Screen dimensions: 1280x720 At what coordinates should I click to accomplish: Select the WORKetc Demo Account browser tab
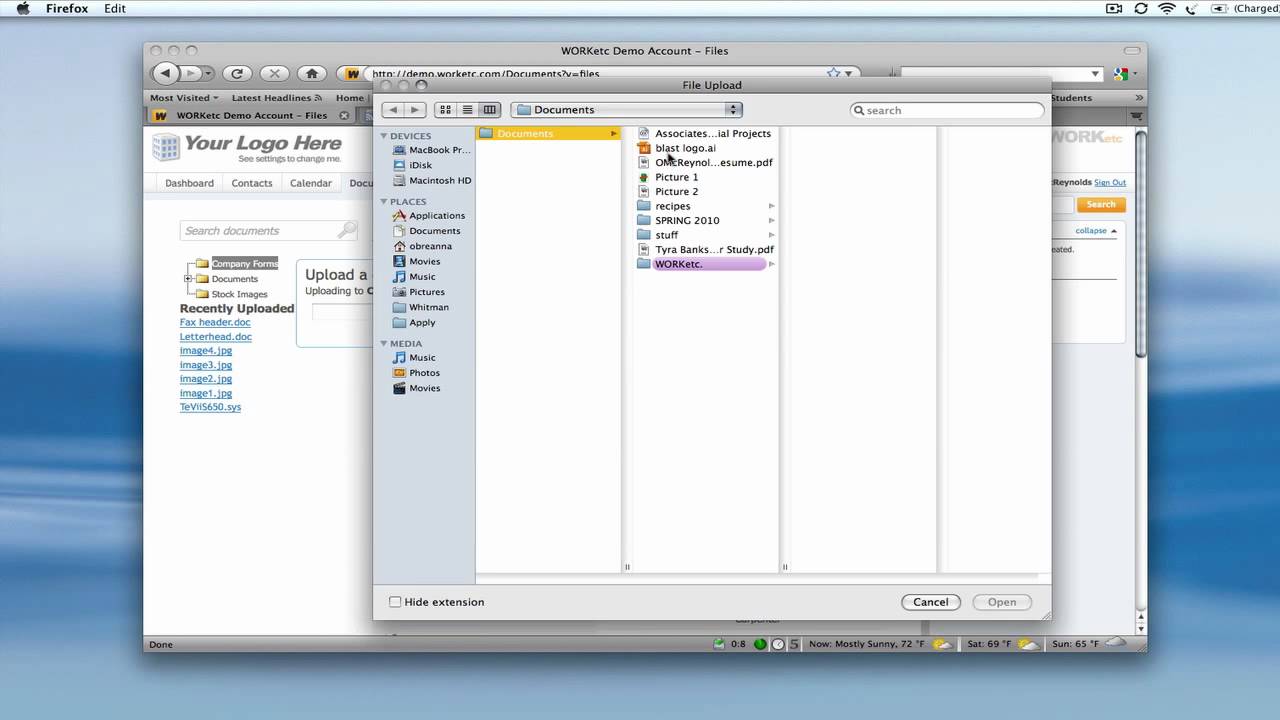click(x=250, y=115)
